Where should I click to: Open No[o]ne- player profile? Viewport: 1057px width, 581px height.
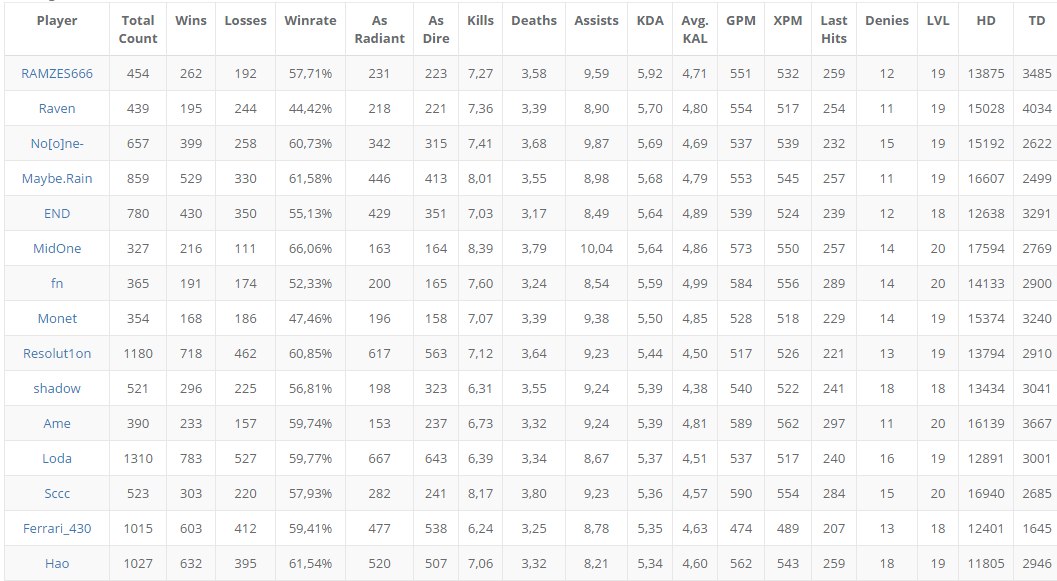[x=56, y=143]
